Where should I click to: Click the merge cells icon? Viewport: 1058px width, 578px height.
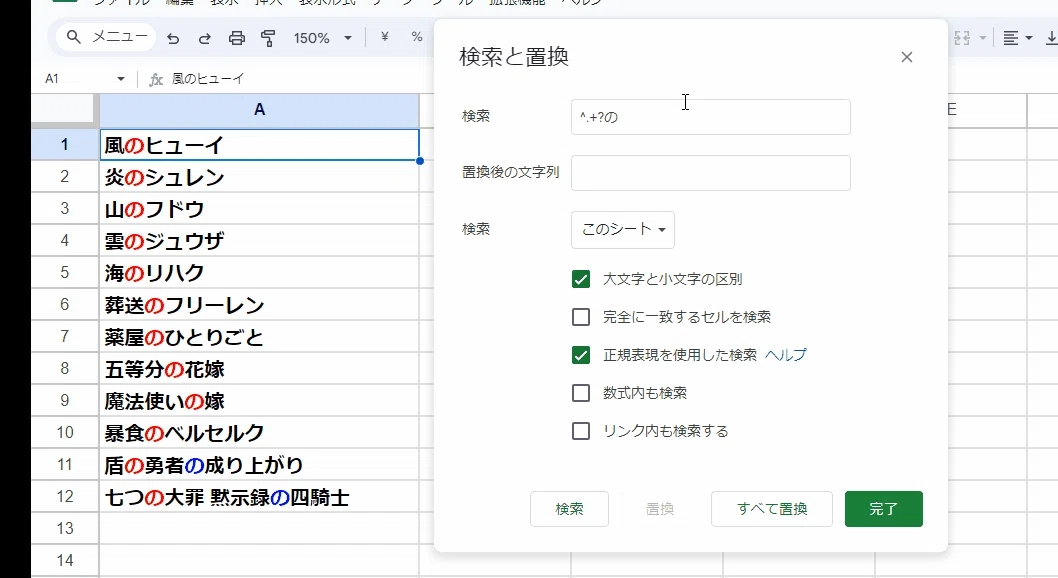pyautogui.click(x=962, y=38)
